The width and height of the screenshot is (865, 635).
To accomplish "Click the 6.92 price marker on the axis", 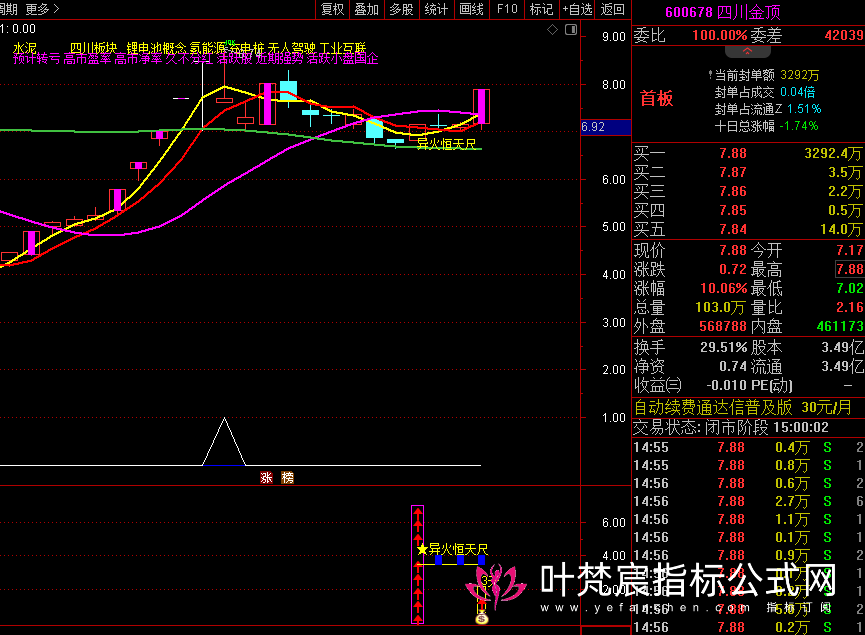I will click(x=606, y=127).
